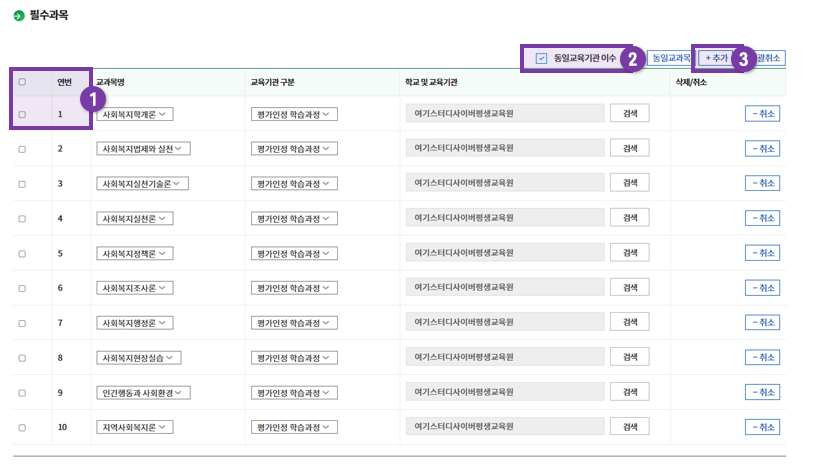Cancel row 5 with its 취소 button
The width and height of the screenshot is (815, 465).
click(x=763, y=253)
